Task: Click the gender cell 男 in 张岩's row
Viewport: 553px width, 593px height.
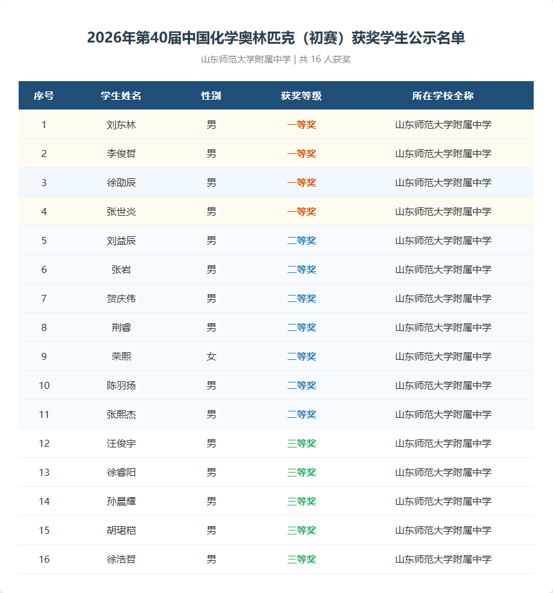Action: [x=211, y=270]
